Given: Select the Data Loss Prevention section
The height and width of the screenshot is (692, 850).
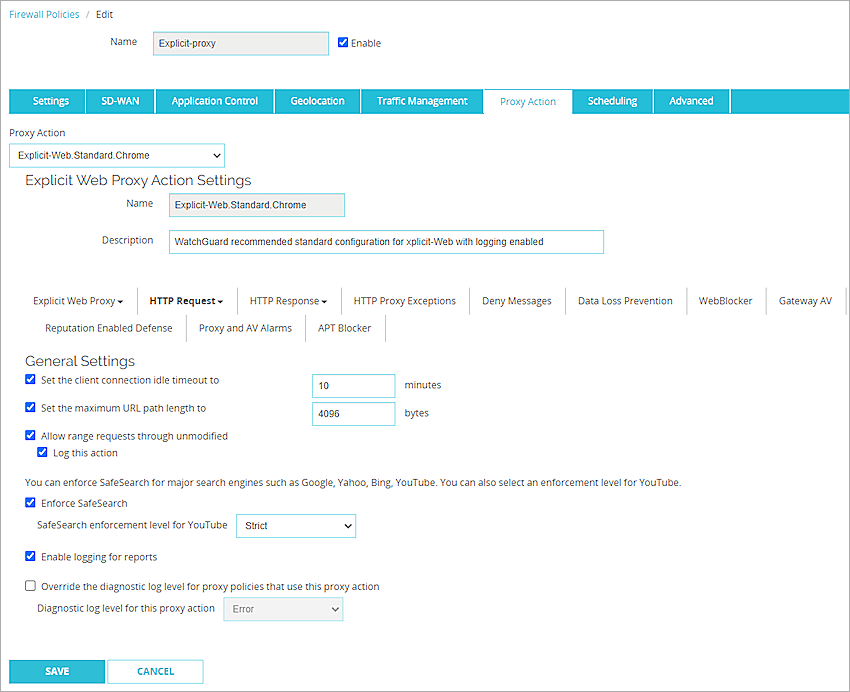Looking at the screenshot, I should point(625,300).
